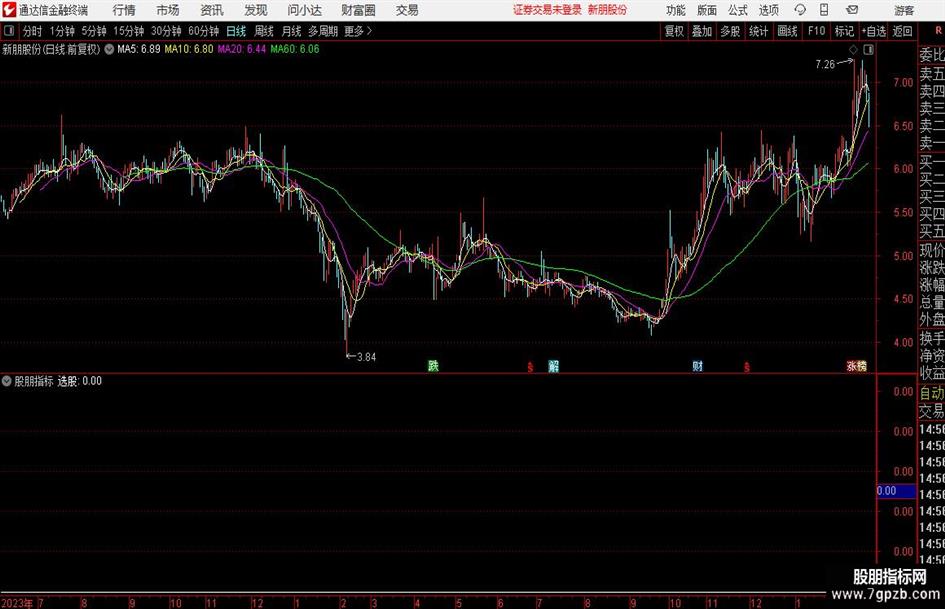Screen dimensions: 945x609
Task: Open the 发现 menu
Action: pos(256,10)
